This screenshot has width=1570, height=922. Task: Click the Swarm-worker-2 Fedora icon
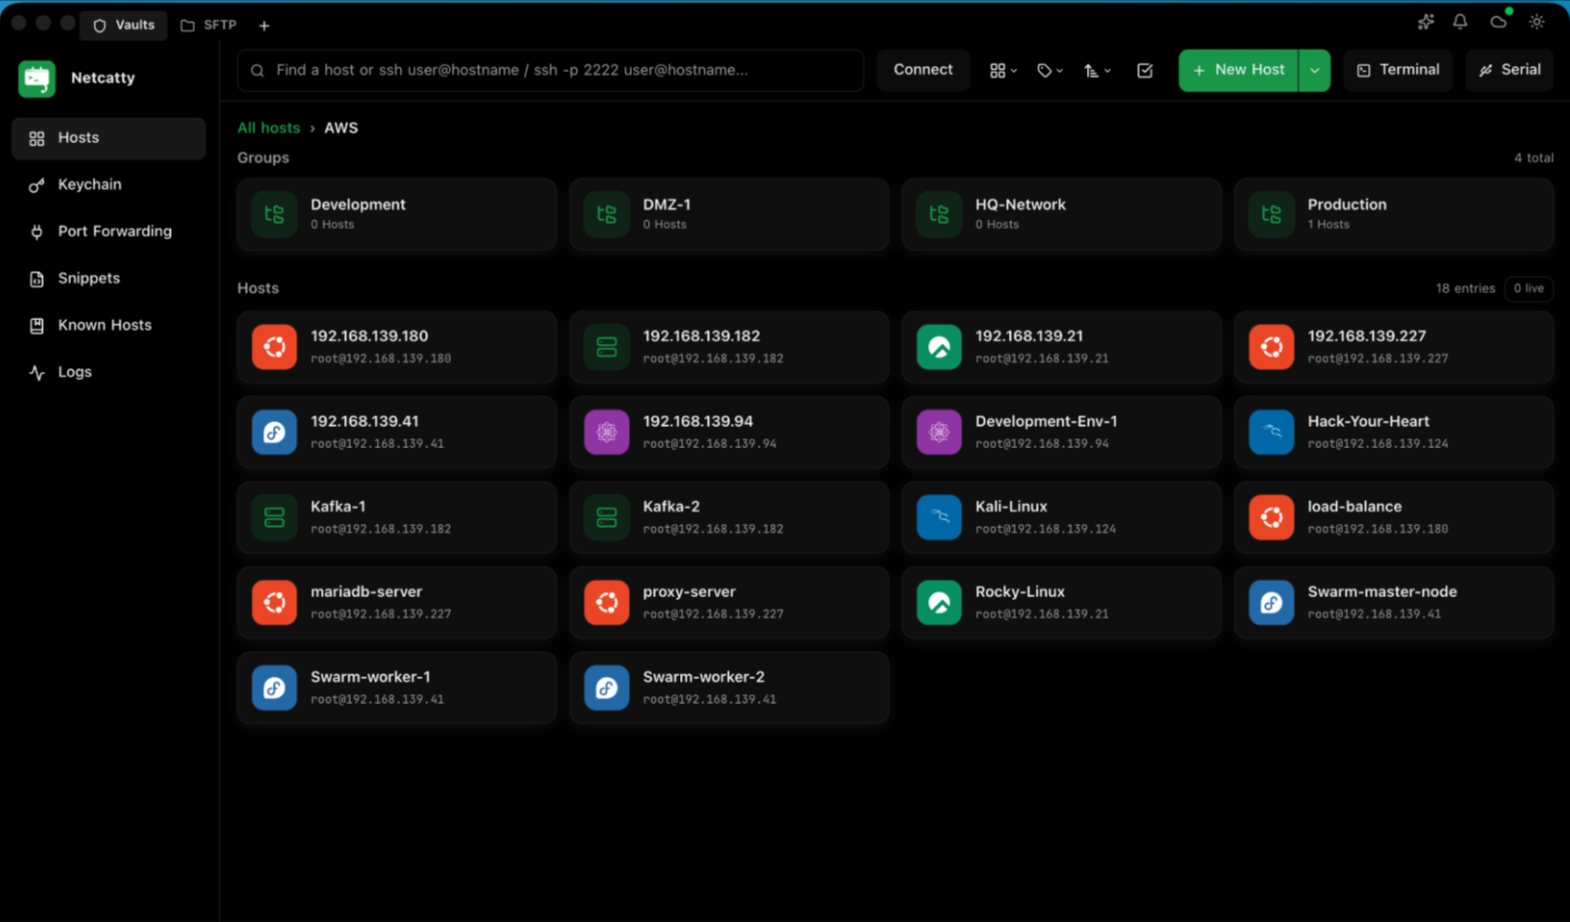click(607, 688)
